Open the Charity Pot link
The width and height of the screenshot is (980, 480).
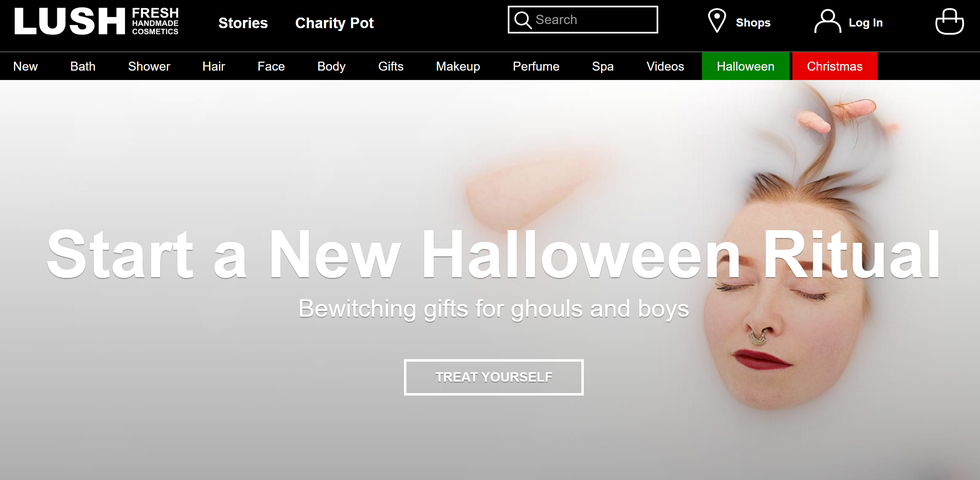[334, 23]
